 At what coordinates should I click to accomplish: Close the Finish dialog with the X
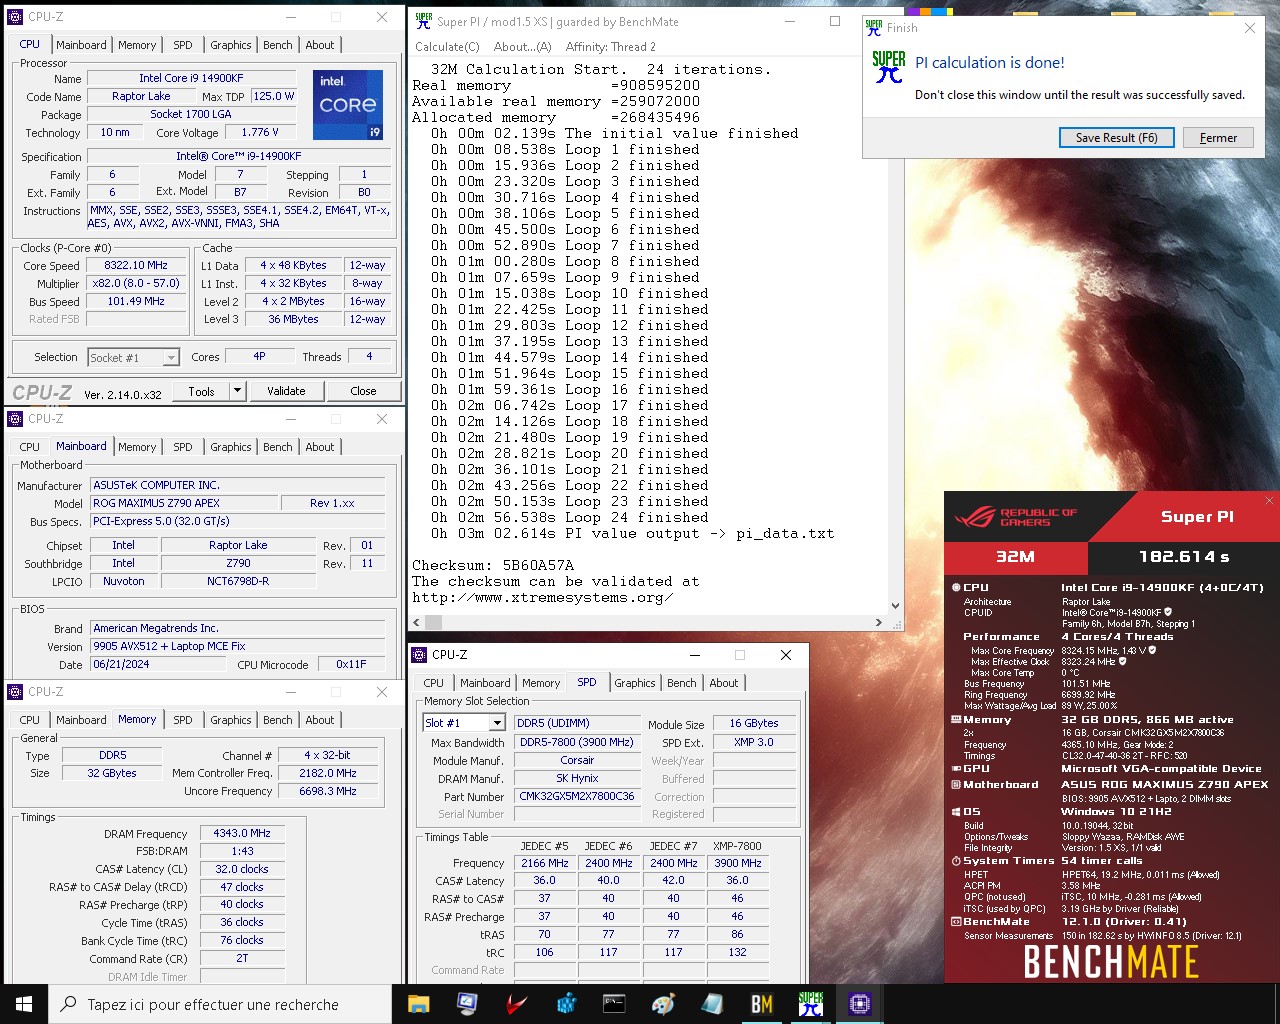coord(1250,28)
